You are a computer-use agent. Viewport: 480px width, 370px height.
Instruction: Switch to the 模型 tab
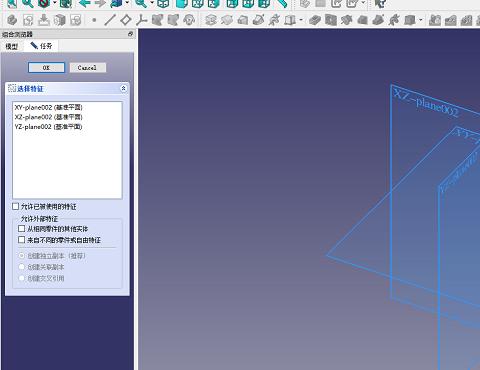12,46
